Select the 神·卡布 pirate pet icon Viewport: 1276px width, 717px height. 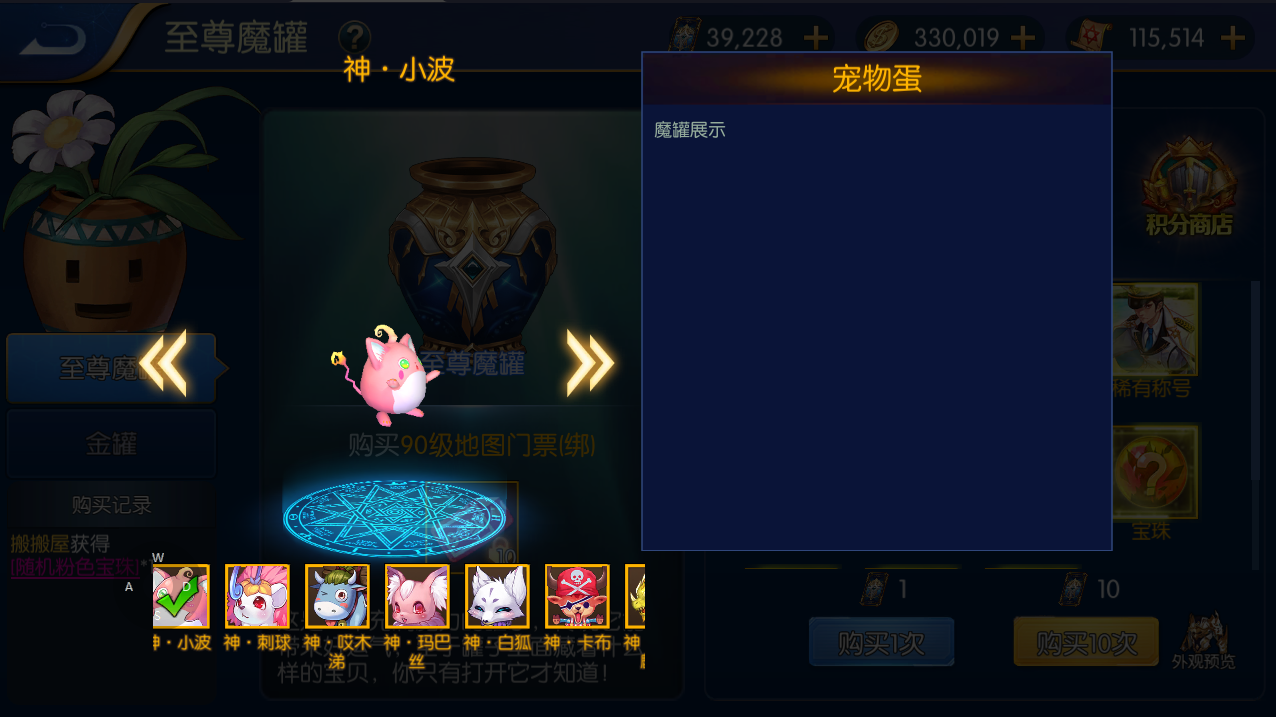[x=578, y=597]
